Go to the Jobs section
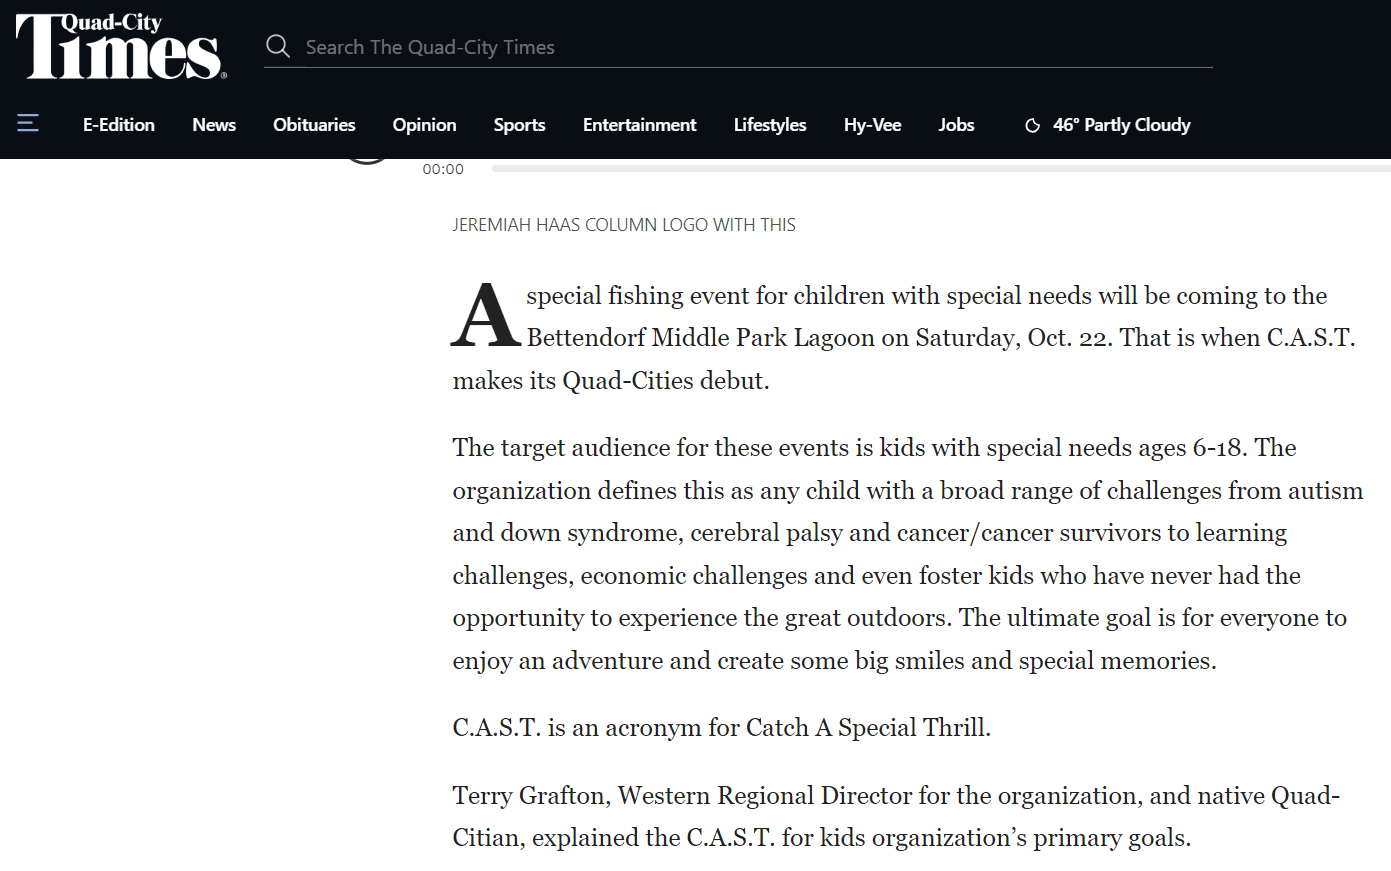Viewport: 1391px width, 871px height. click(x=956, y=125)
